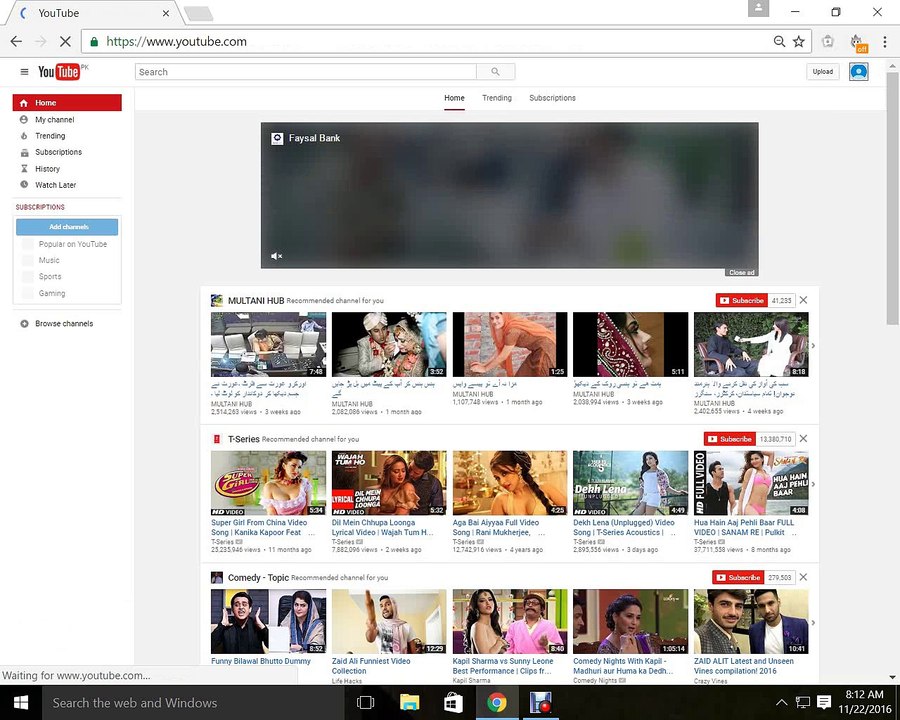Dismiss Comedy - Topic recommendation with X
This screenshot has height=720, width=900.
click(x=803, y=577)
